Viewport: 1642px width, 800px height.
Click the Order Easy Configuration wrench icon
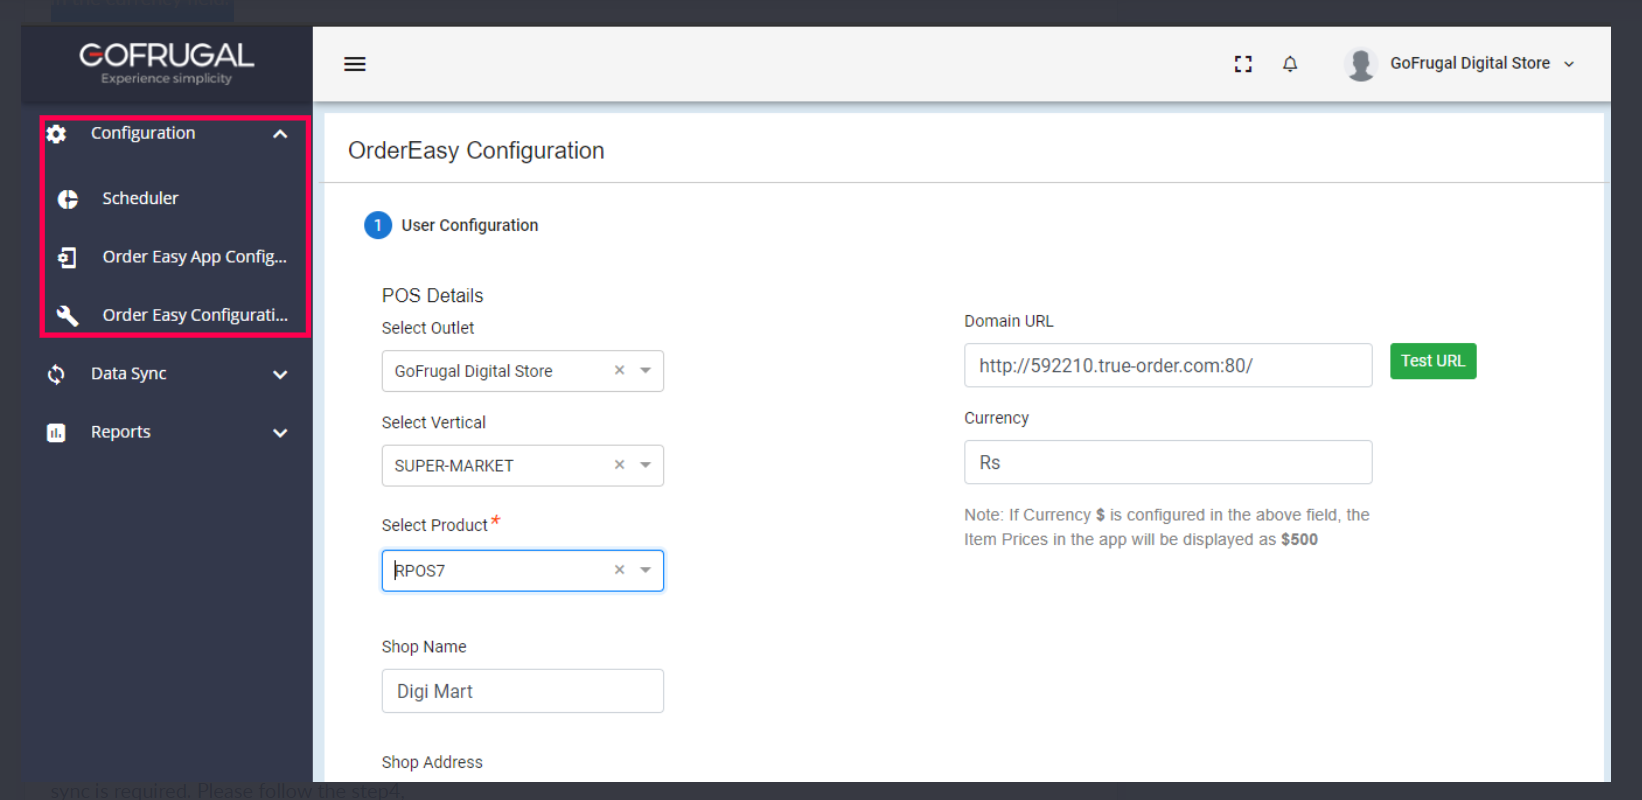pyautogui.click(x=68, y=315)
